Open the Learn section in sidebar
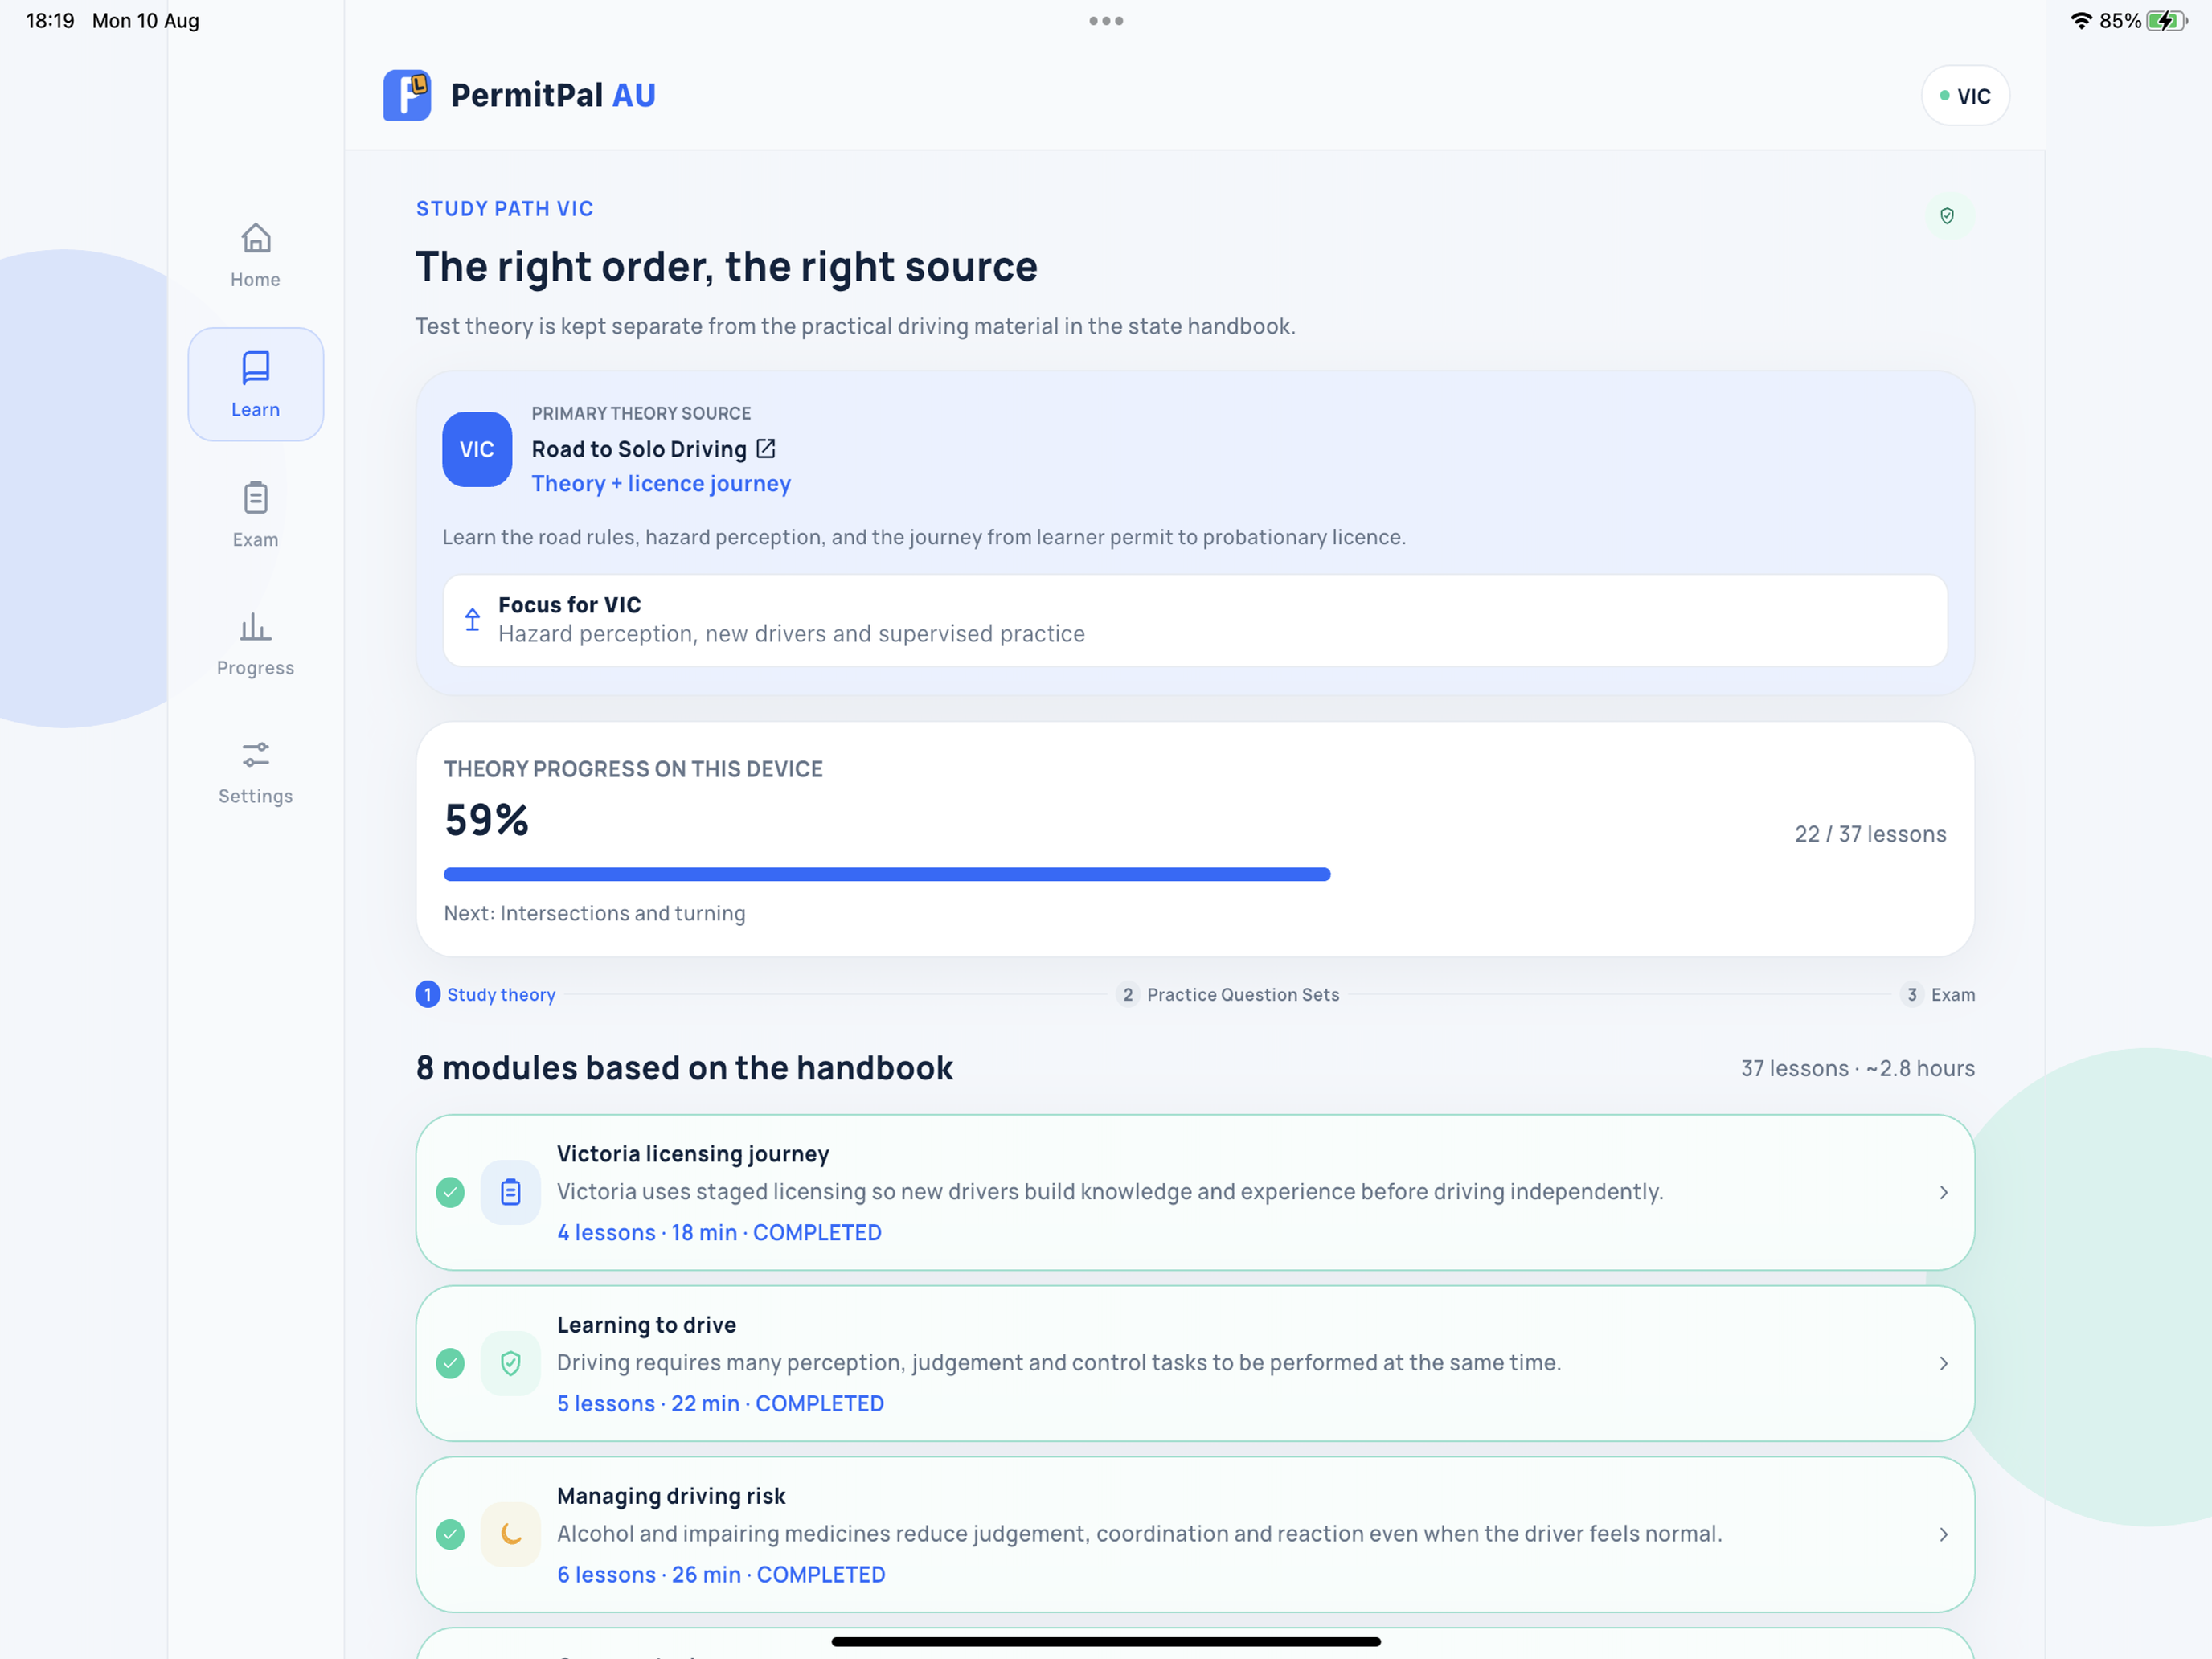 click(x=255, y=384)
